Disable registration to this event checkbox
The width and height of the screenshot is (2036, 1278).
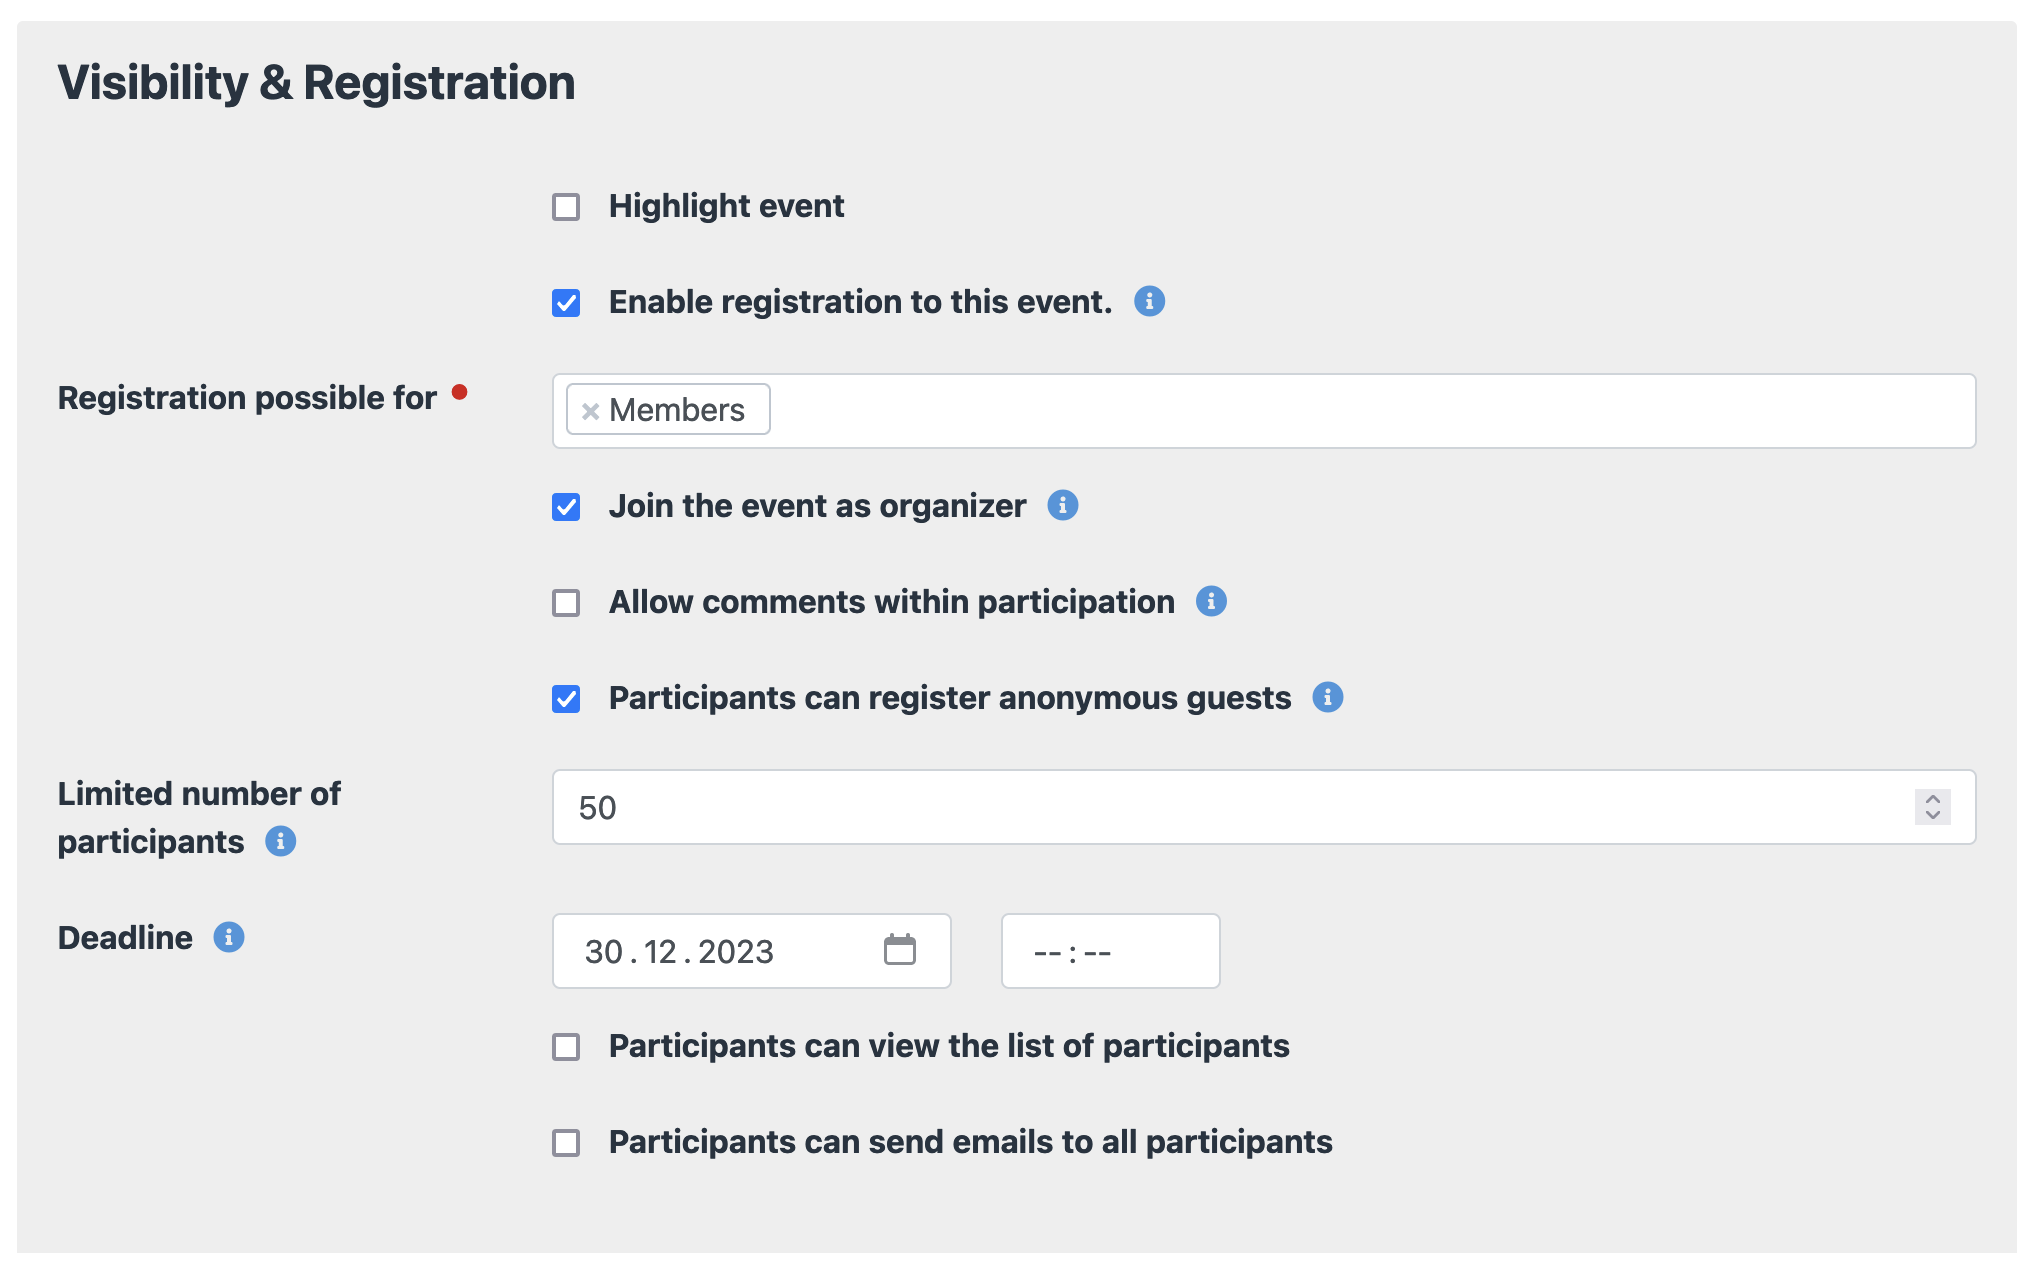[566, 303]
